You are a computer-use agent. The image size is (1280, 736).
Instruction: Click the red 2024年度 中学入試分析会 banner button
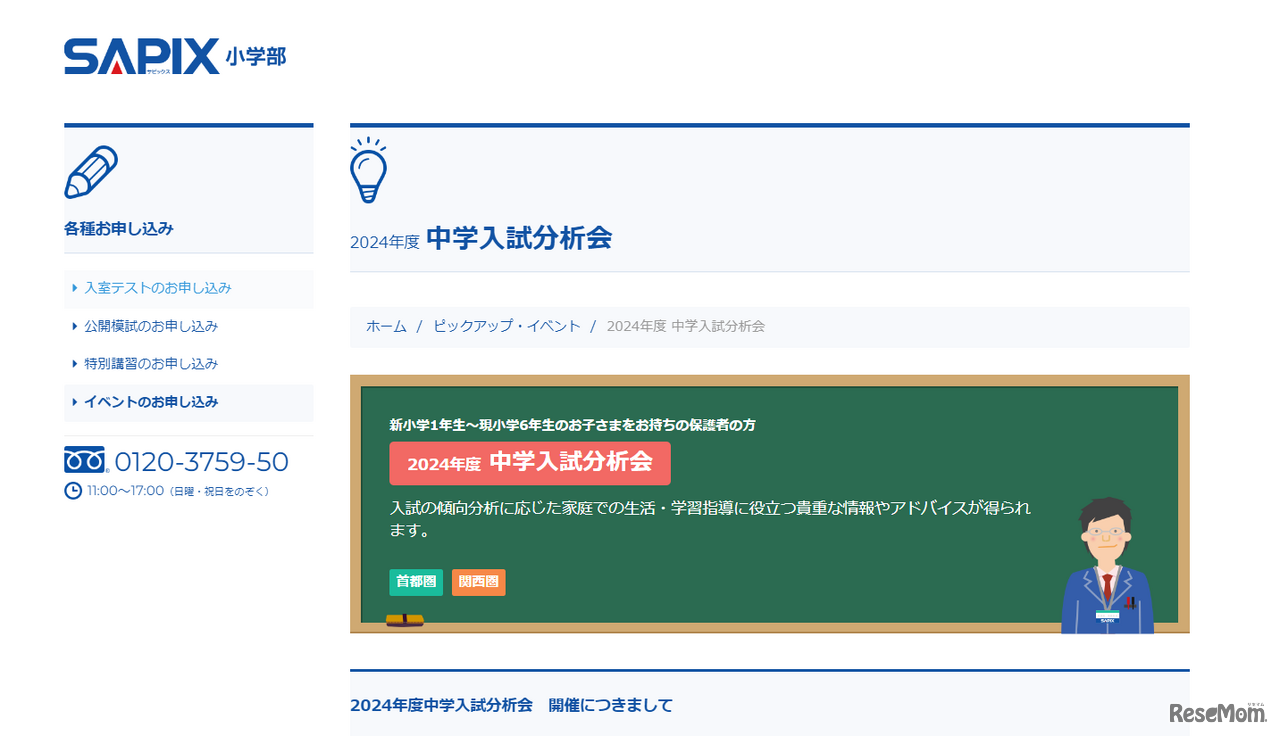click(529, 463)
